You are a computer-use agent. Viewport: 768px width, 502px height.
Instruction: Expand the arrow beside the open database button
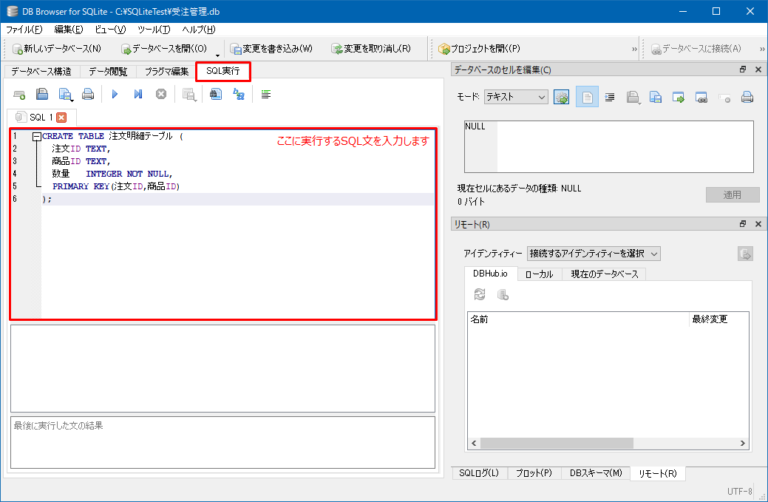[217, 53]
